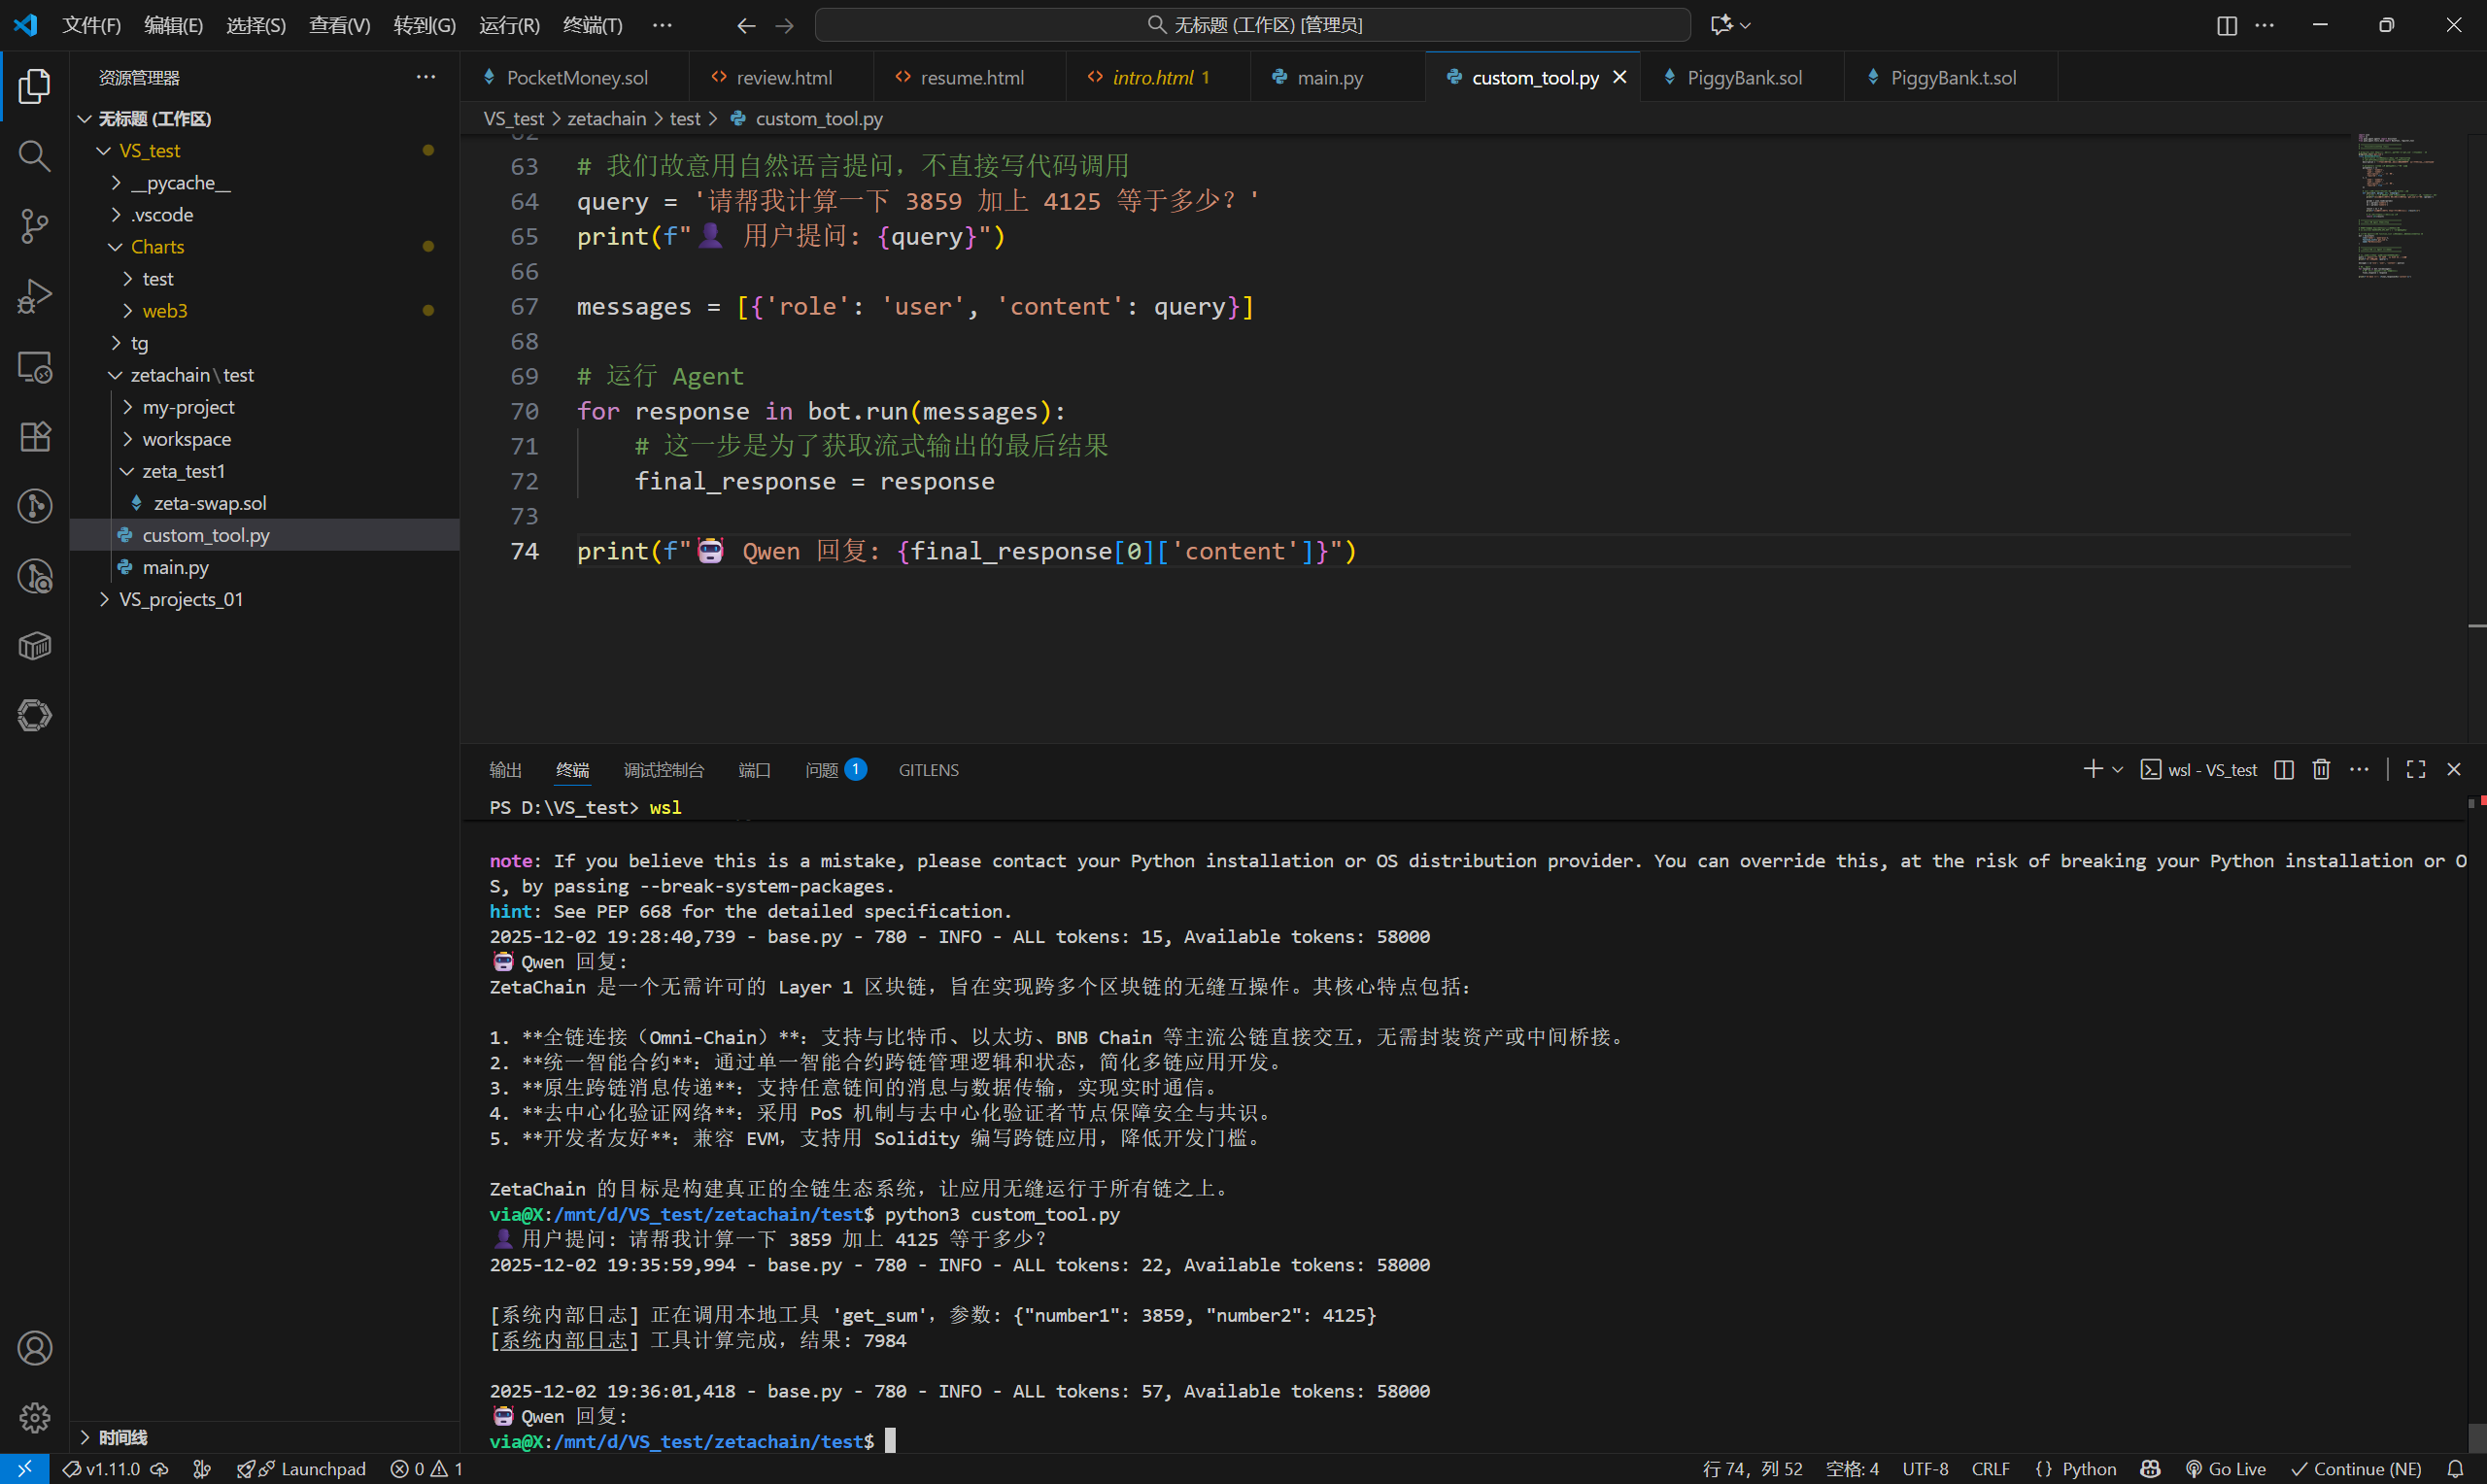This screenshot has height=1484, width=2487.
Task: Collapse the zeta_test1 folder
Action: [128, 471]
